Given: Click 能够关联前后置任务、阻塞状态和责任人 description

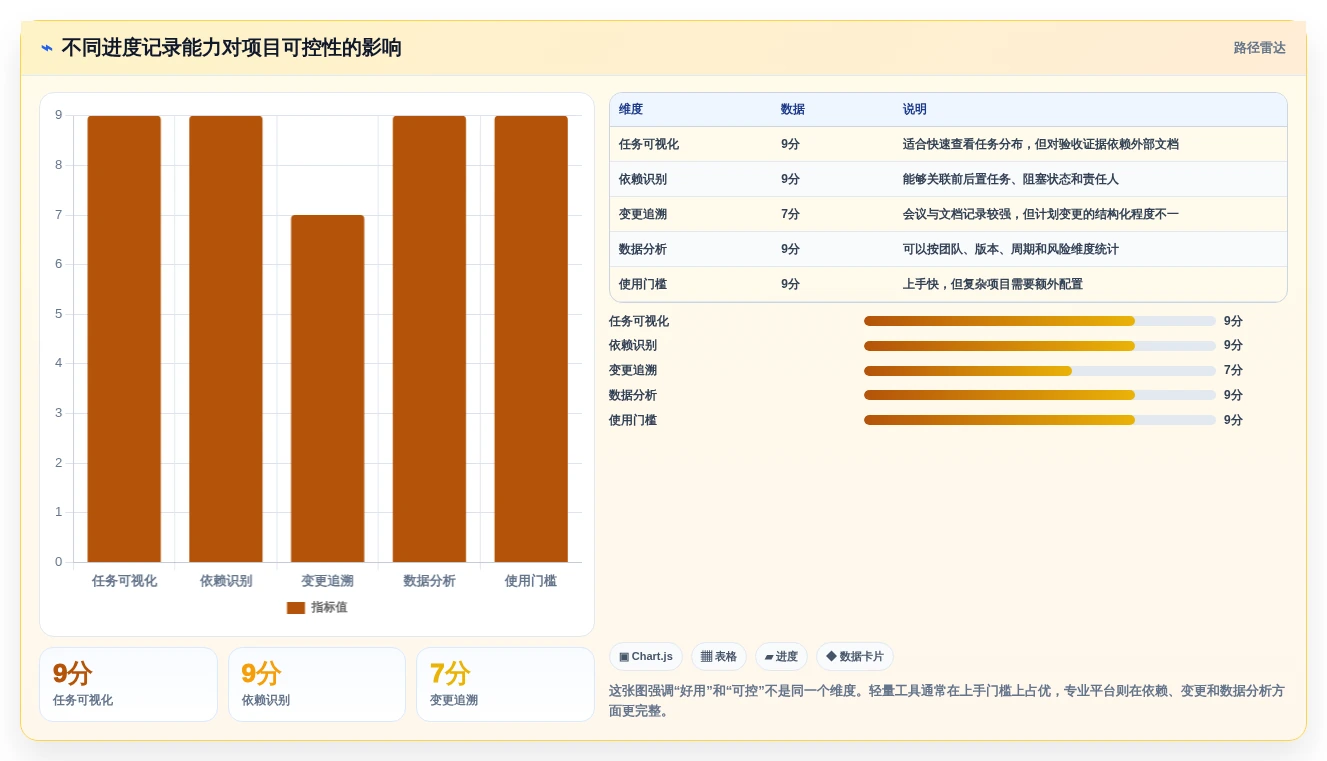Looking at the screenshot, I should point(1011,179).
